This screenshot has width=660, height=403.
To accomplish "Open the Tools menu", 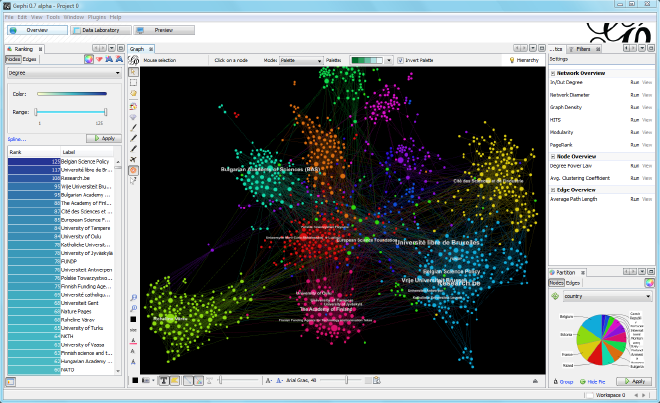I will coord(53,17).
